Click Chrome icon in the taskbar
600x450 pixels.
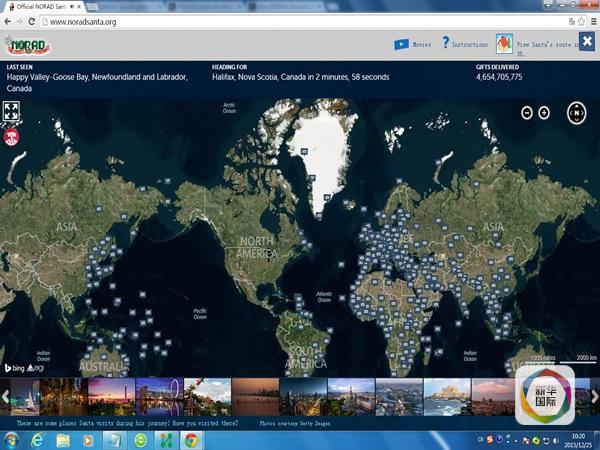[189, 440]
